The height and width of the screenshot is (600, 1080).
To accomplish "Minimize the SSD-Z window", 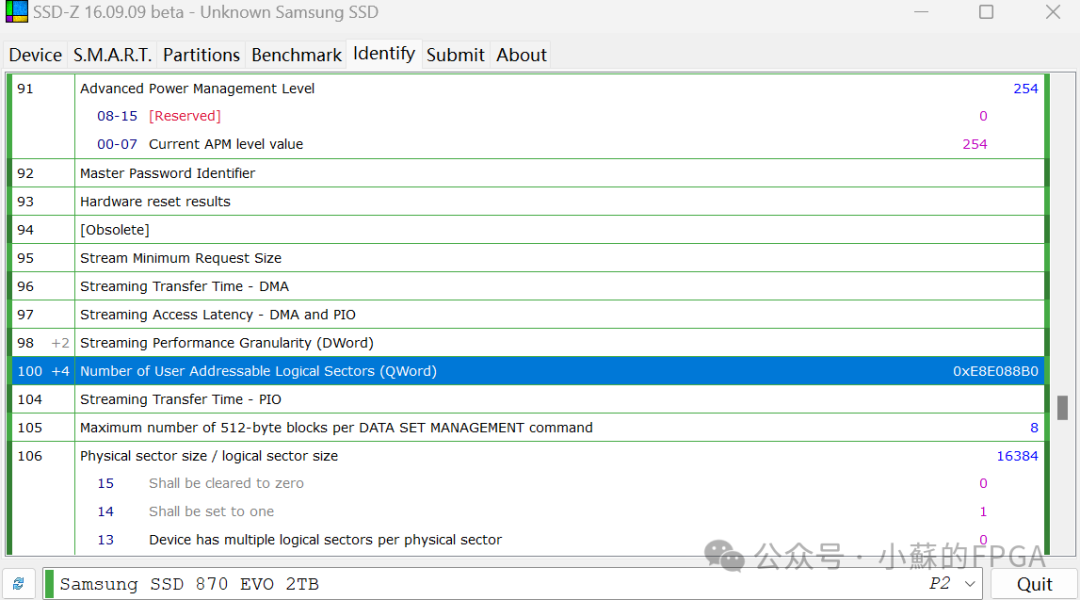I will pyautogui.click(x=922, y=12).
